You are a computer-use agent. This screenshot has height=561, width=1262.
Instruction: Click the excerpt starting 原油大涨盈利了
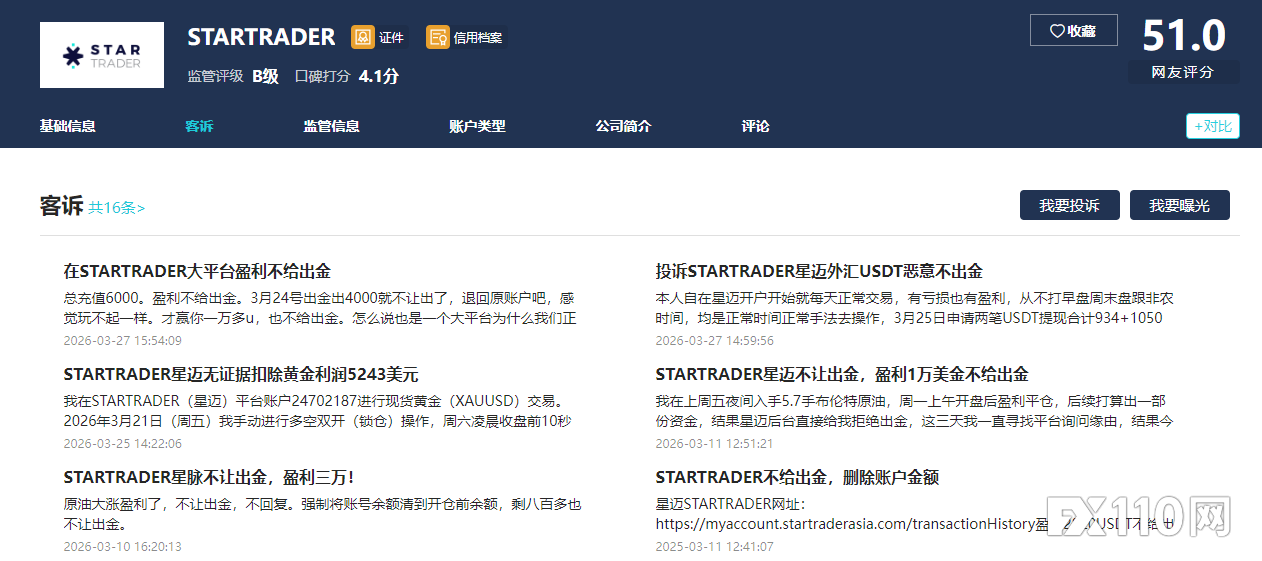(322, 514)
